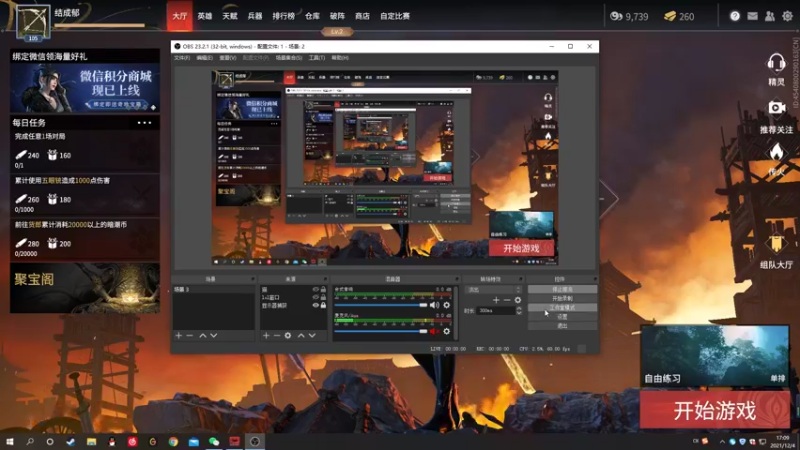The height and width of the screenshot is (450, 800).
Task: Add a scene transition with the plus icon
Action: pyautogui.click(x=496, y=300)
